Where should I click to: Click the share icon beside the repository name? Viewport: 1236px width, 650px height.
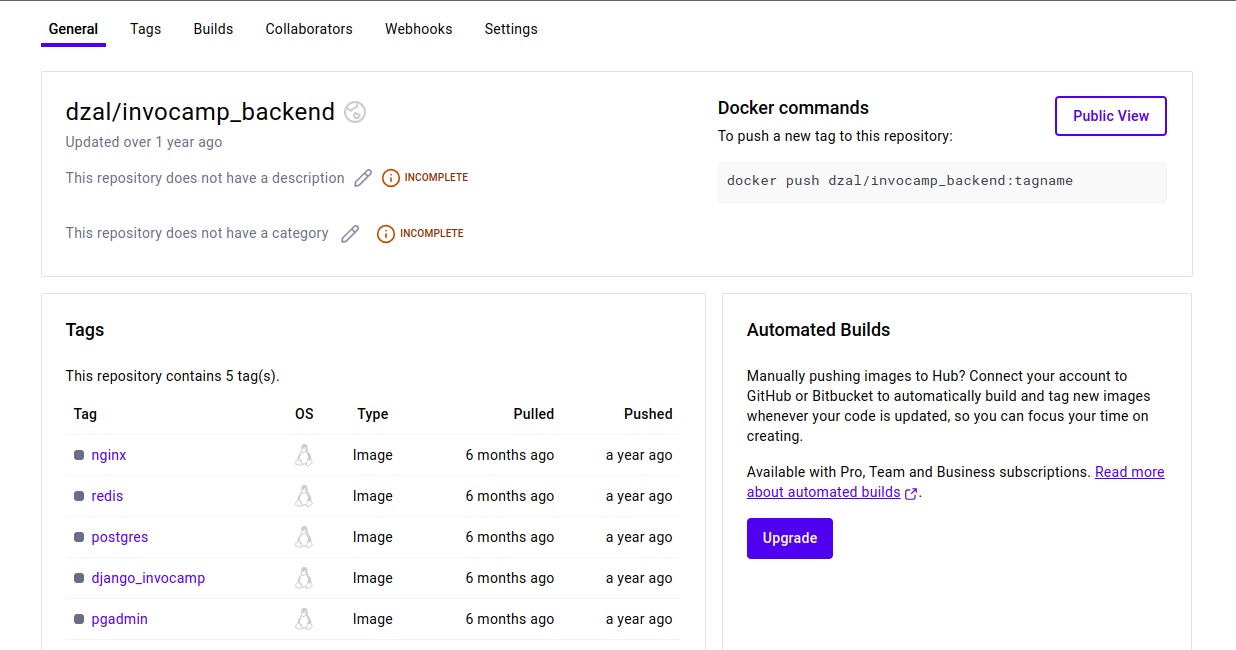355,112
